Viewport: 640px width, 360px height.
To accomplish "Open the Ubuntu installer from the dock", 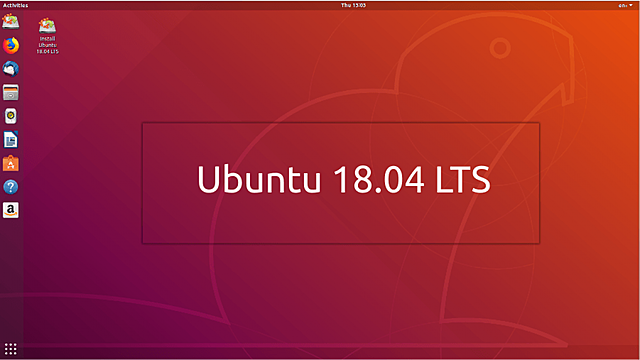I will click(x=11, y=21).
